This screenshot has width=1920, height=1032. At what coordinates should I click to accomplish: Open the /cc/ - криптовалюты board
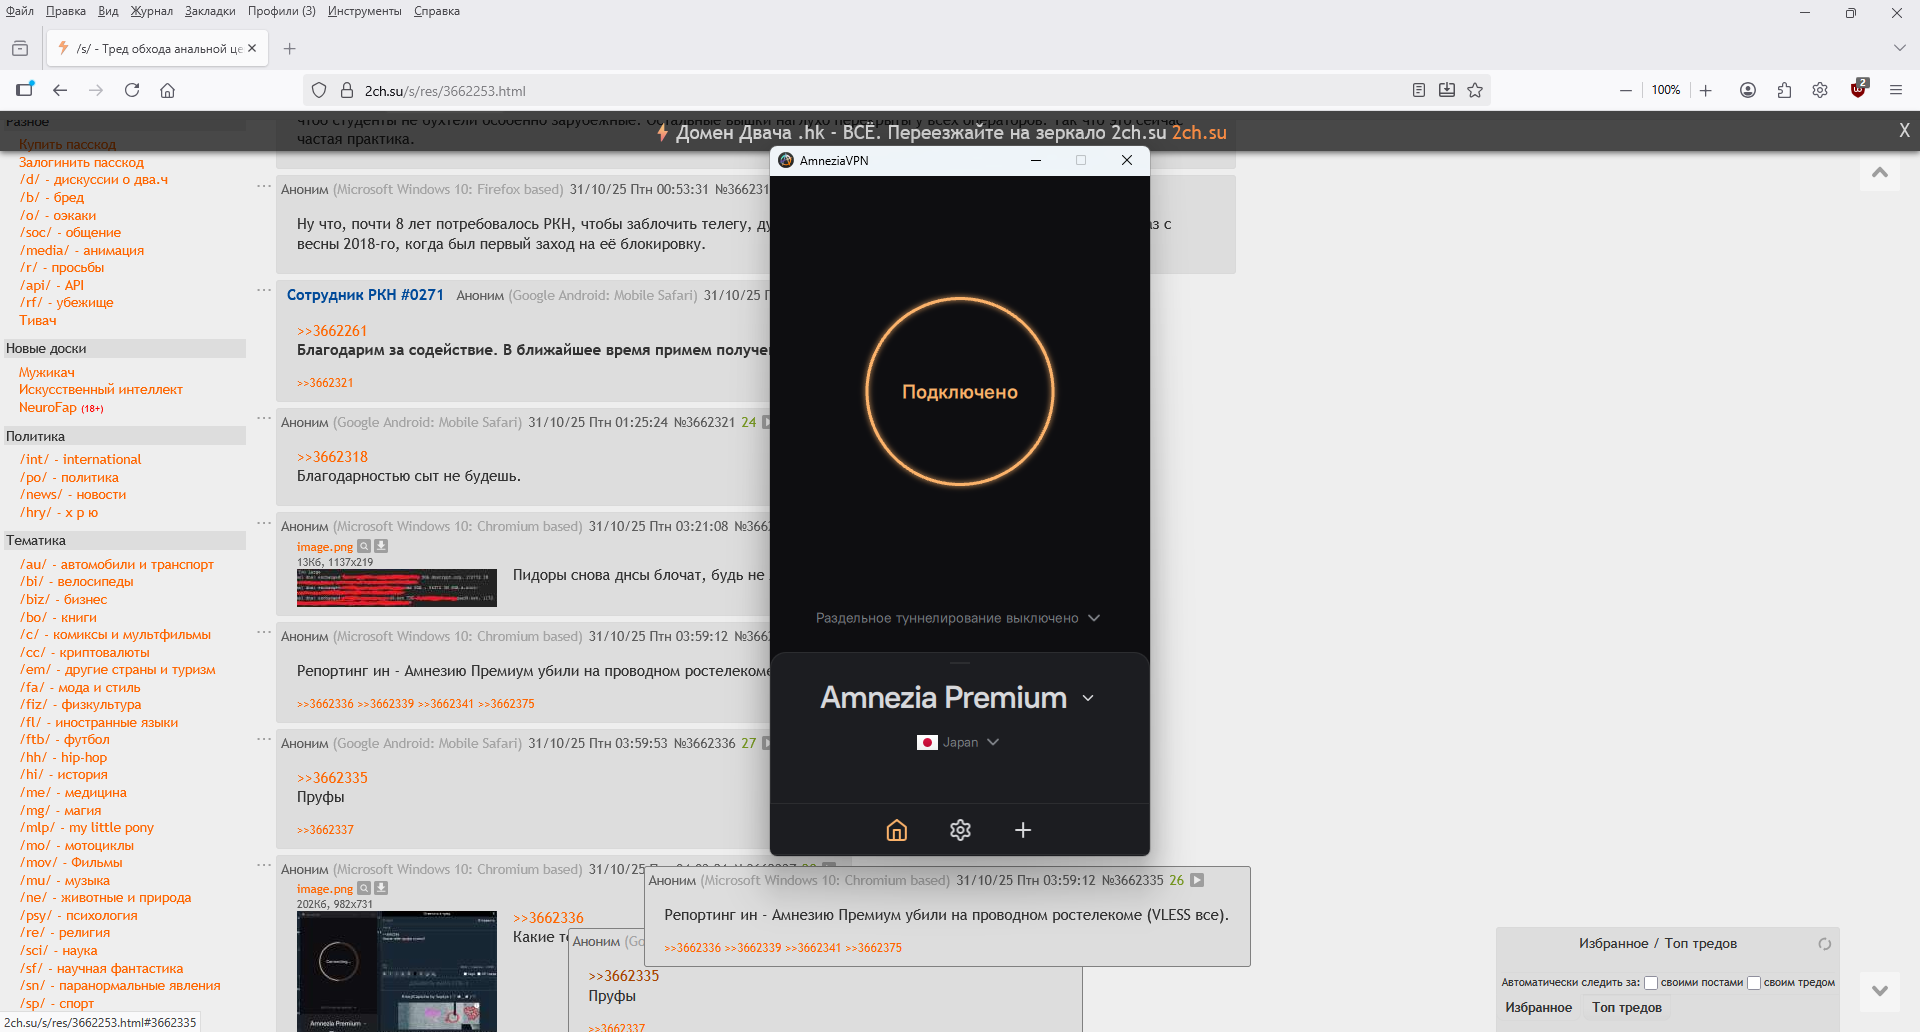tap(84, 652)
